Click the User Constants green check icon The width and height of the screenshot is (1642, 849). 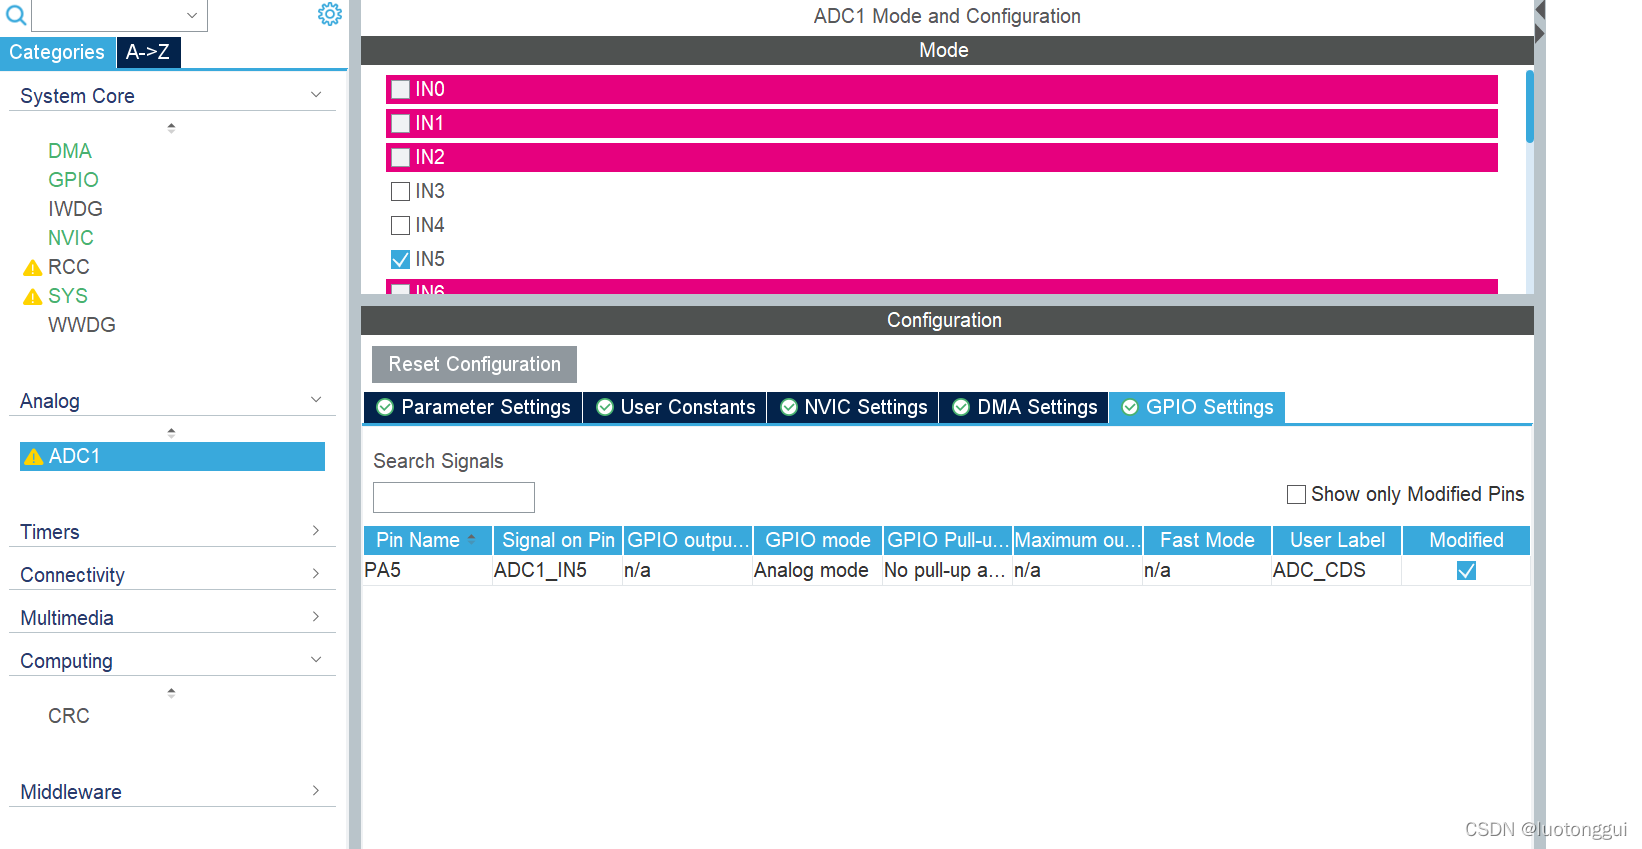604,407
